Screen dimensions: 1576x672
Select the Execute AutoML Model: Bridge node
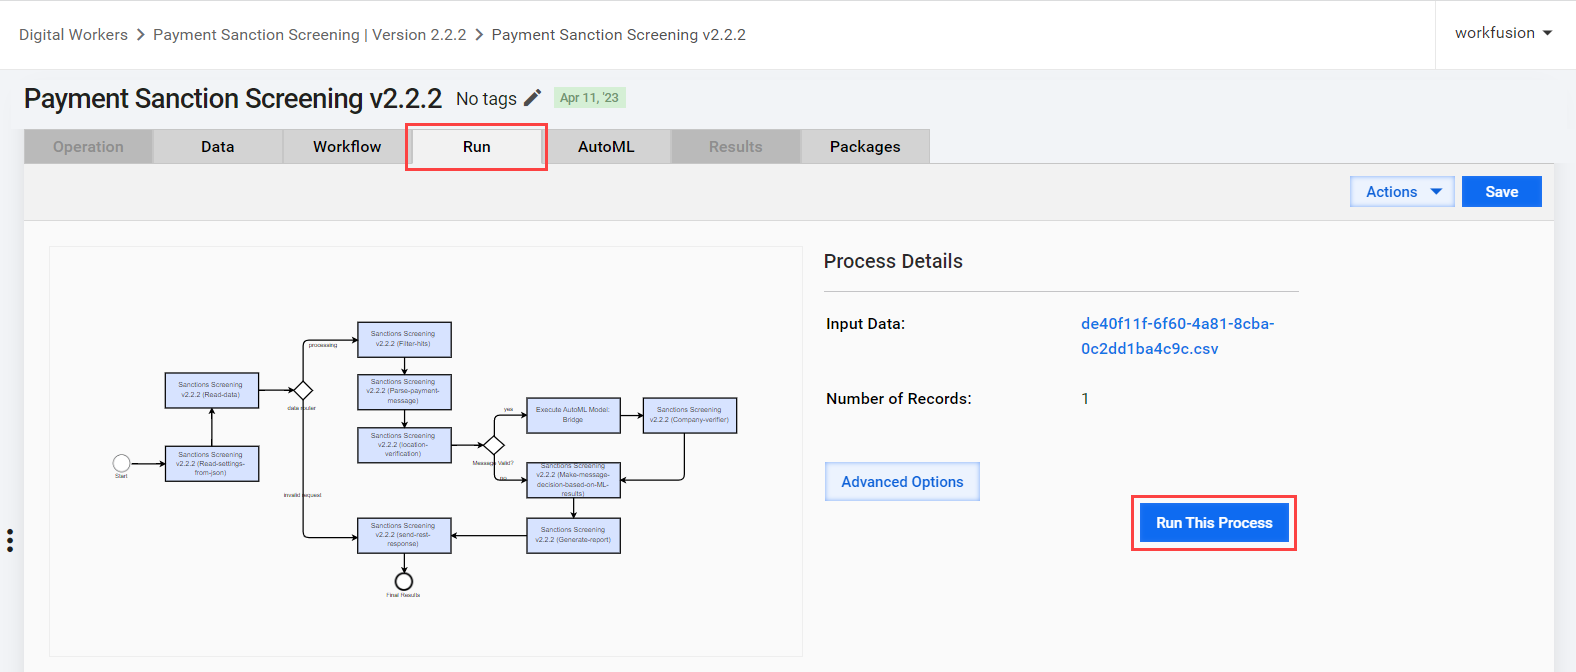point(573,415)
